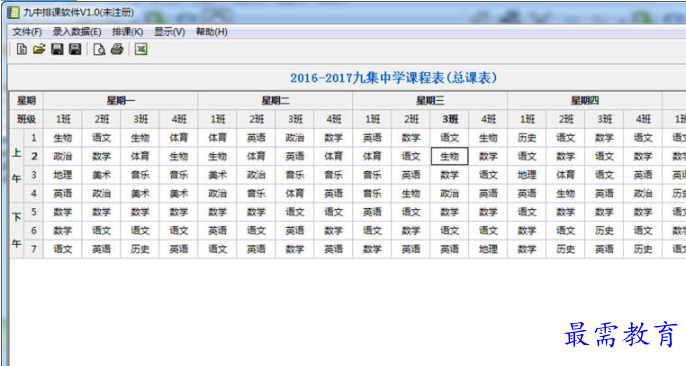Select 星期四 1班 period 1 历史 cell
The image size is (686, 366).
(527, 138)
